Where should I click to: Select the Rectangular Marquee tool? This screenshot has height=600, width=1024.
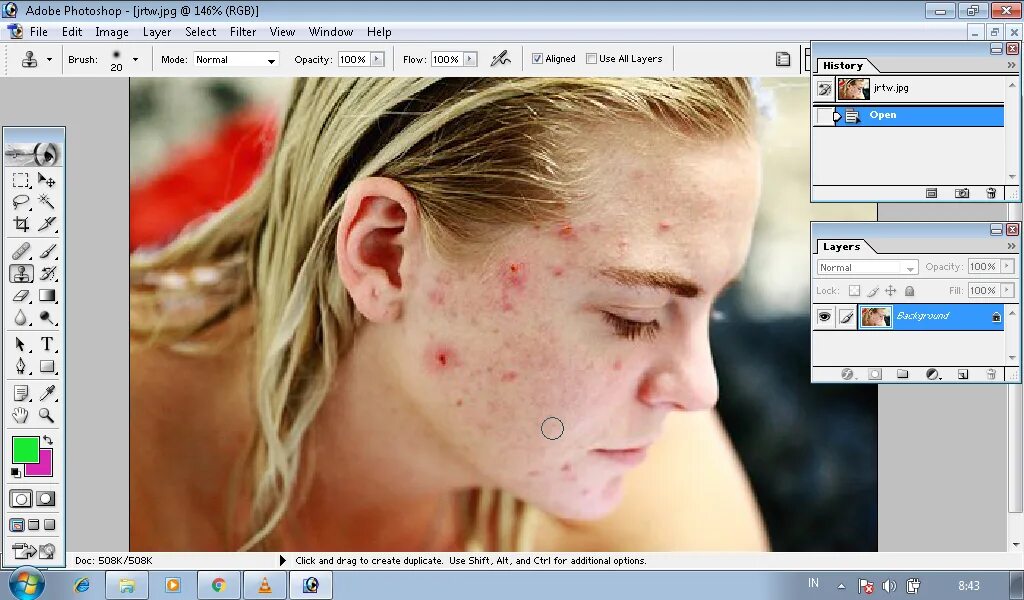(x=21, y=180)
